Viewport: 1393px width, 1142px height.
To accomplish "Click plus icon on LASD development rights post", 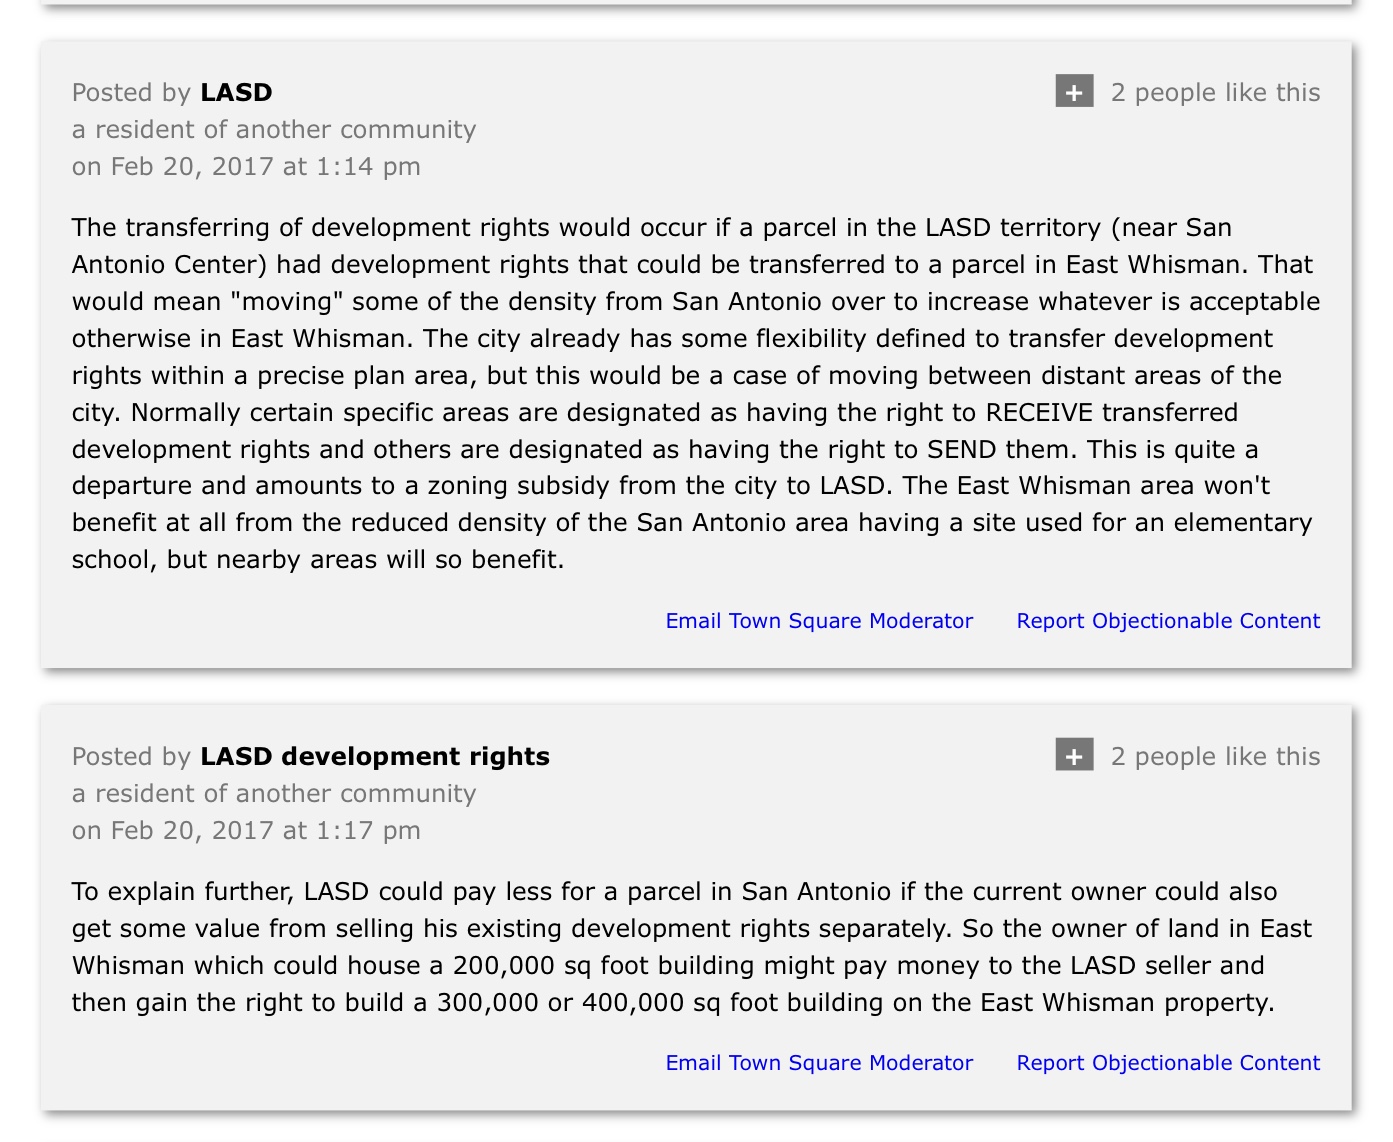I will (x=1074, y=755).
